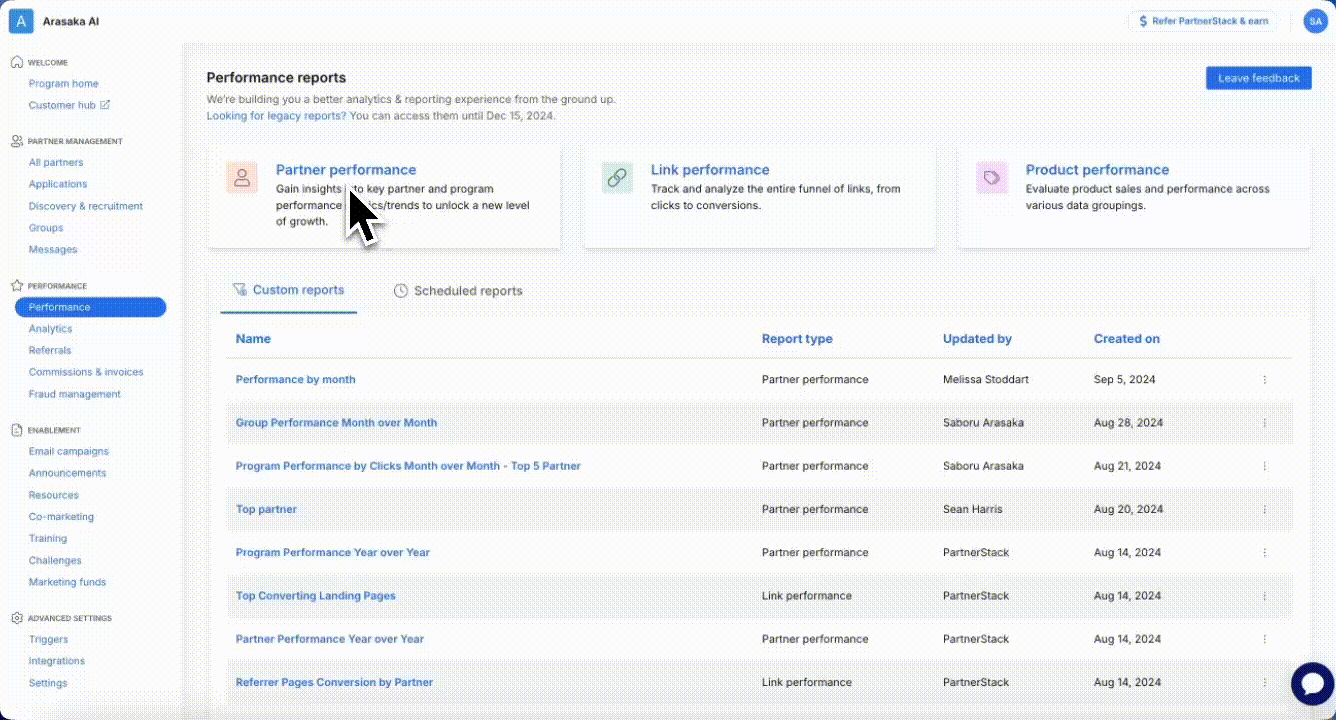The width and height of the screenshot is (1336, 720).
Task: Click the Partner performance person icon
Action: [242, 178]
